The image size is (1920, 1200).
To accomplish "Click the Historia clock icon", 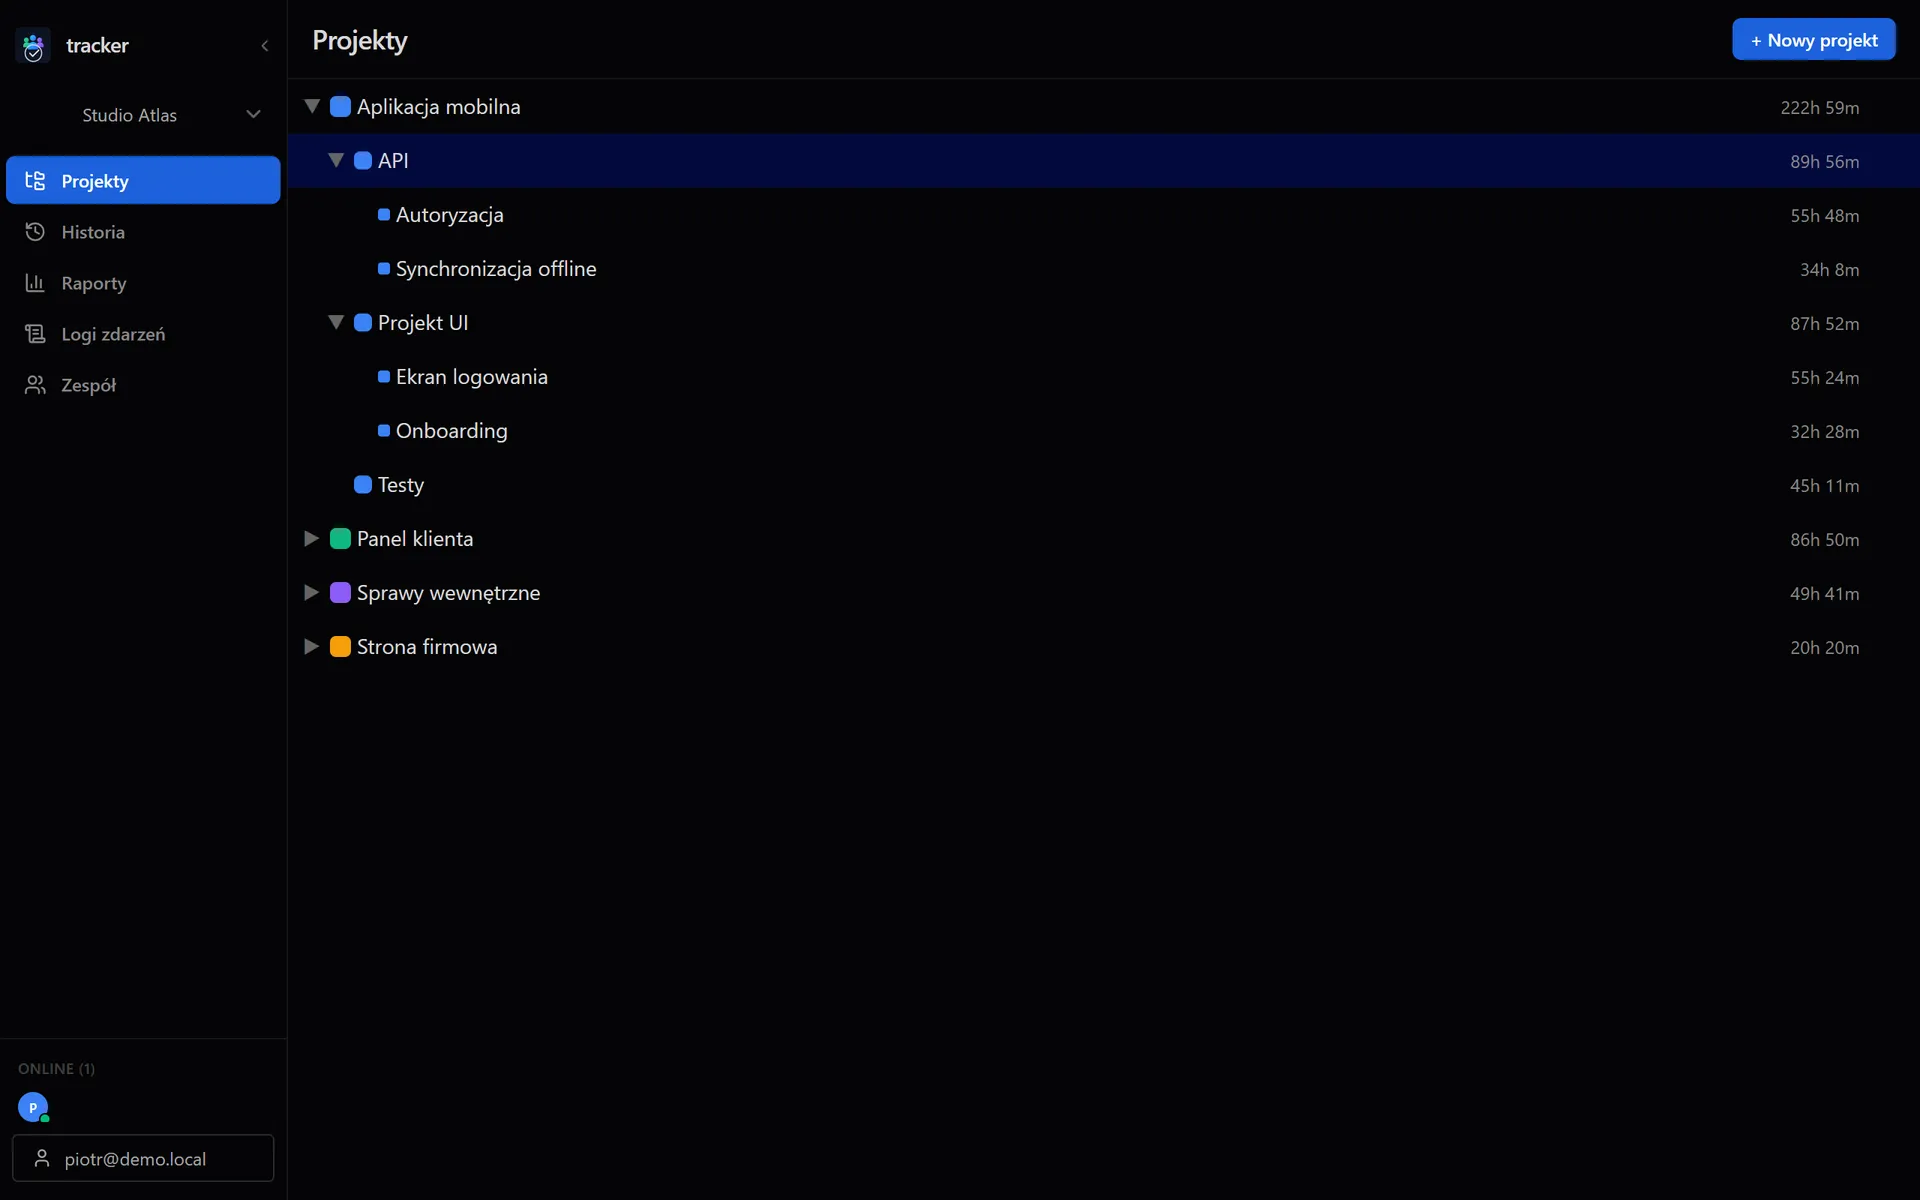I will (35, 232).
